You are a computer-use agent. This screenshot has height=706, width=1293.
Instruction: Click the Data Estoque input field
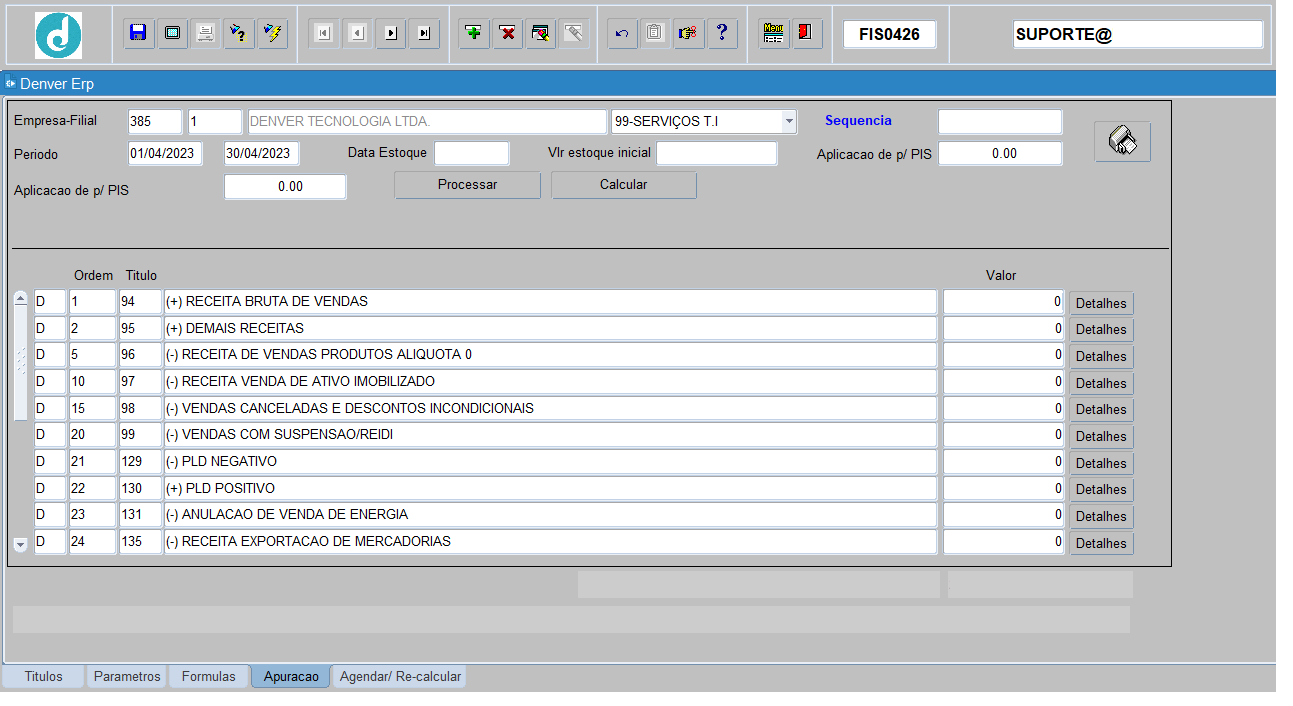[x=471, y=153]
